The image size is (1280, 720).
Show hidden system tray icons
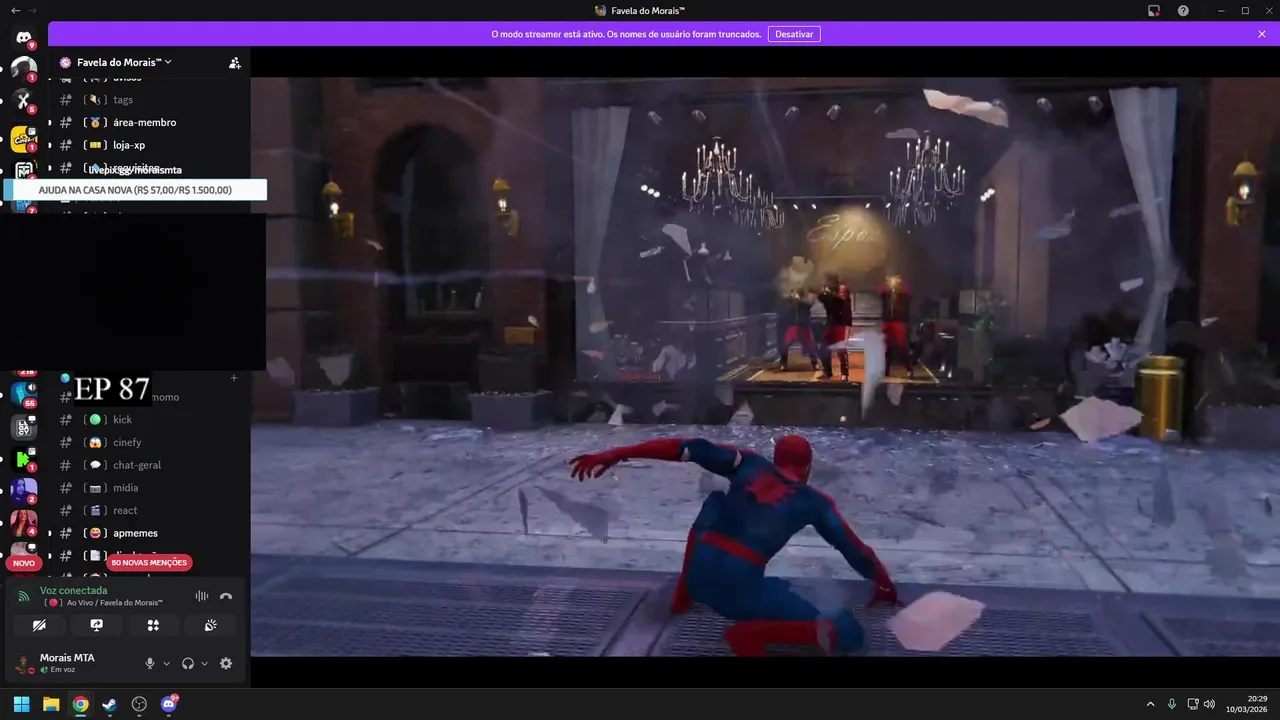(x=1150, y=704)
